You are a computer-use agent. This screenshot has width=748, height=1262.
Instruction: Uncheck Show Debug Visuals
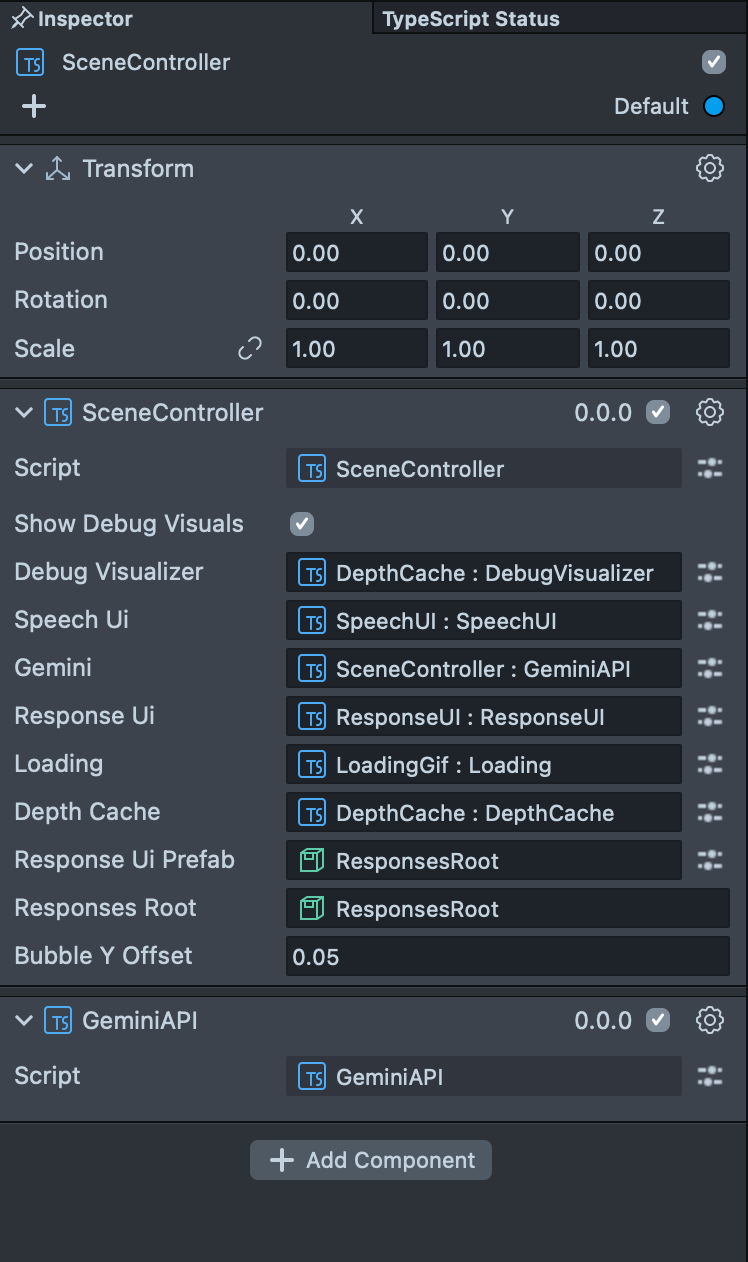pyautogui.click(x=301, y=524)
